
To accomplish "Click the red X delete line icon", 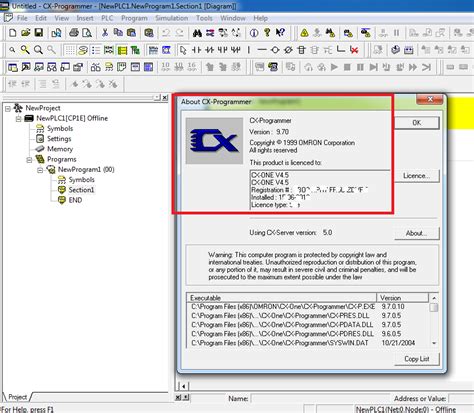I will (354, 50).
